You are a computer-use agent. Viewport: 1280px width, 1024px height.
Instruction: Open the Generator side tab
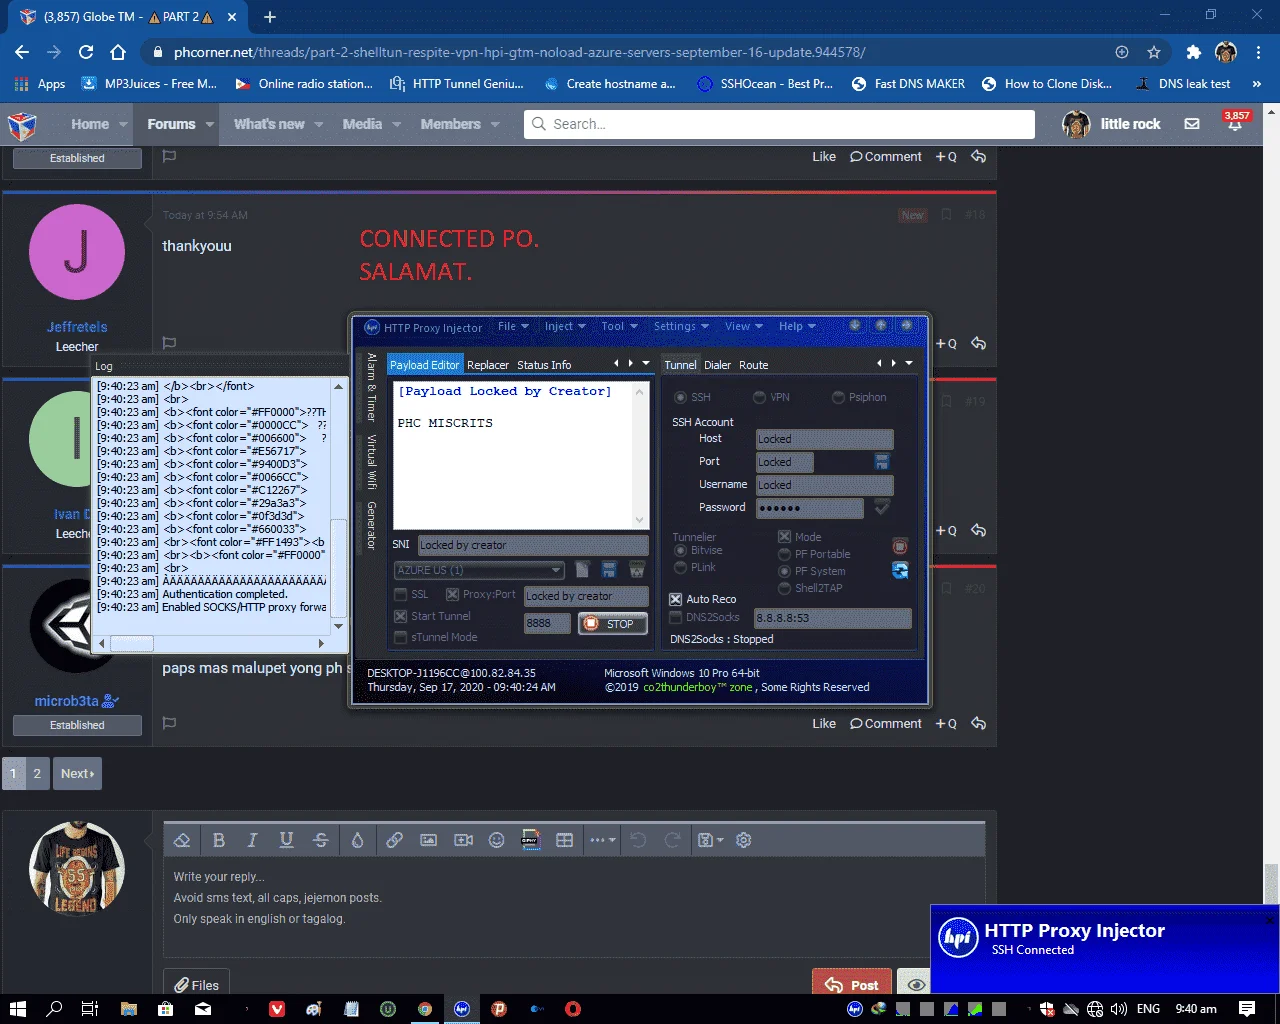click(x=371, y=525)
